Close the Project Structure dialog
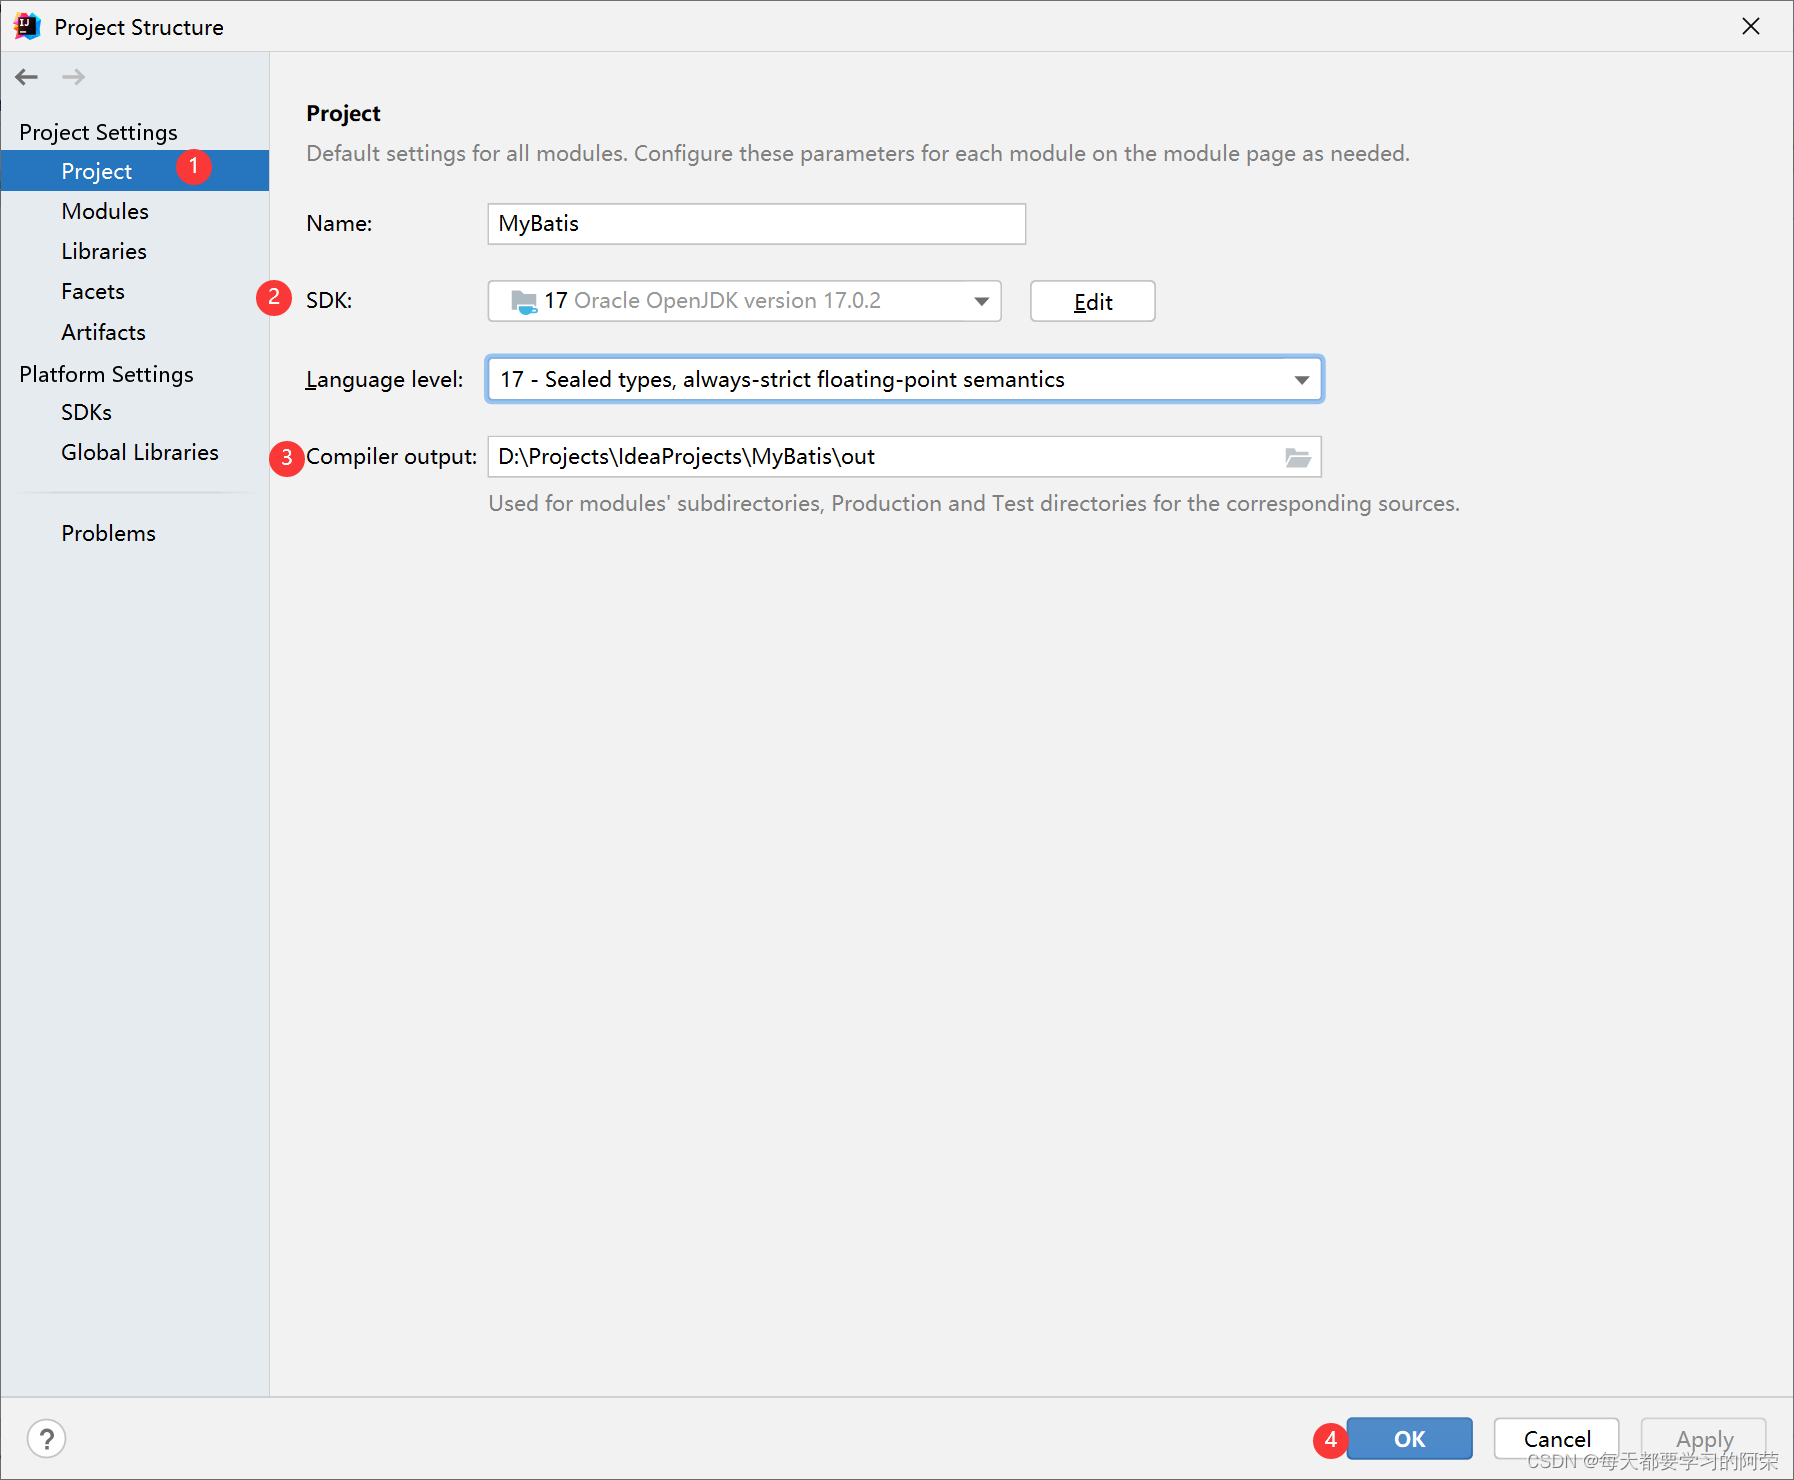The height and width of the screenshot is (1480, 1794). [x=1751, y=27]
